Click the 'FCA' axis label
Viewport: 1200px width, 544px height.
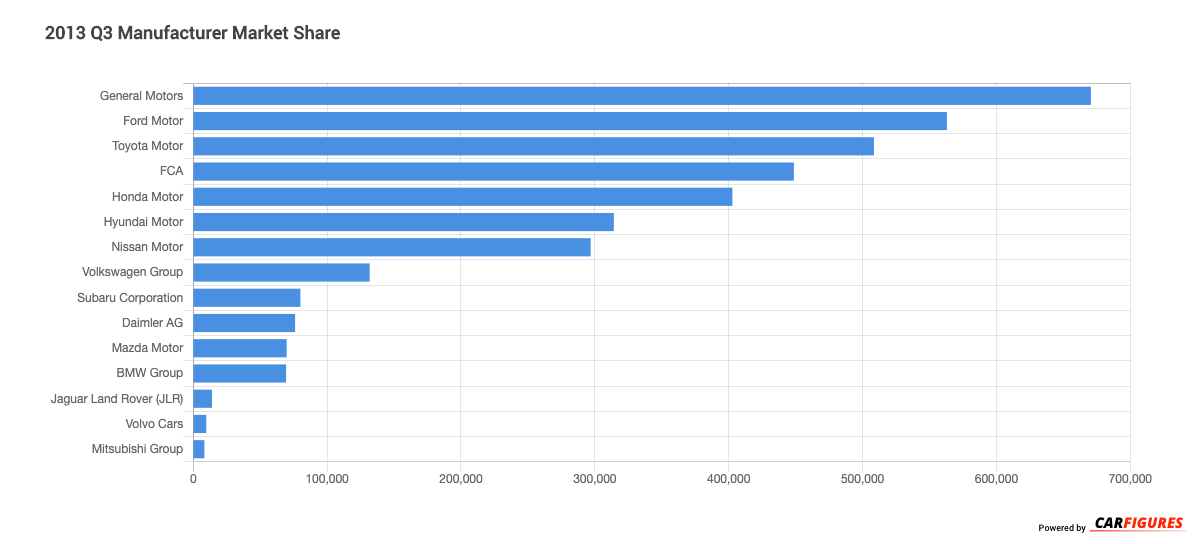coord(171,172)
